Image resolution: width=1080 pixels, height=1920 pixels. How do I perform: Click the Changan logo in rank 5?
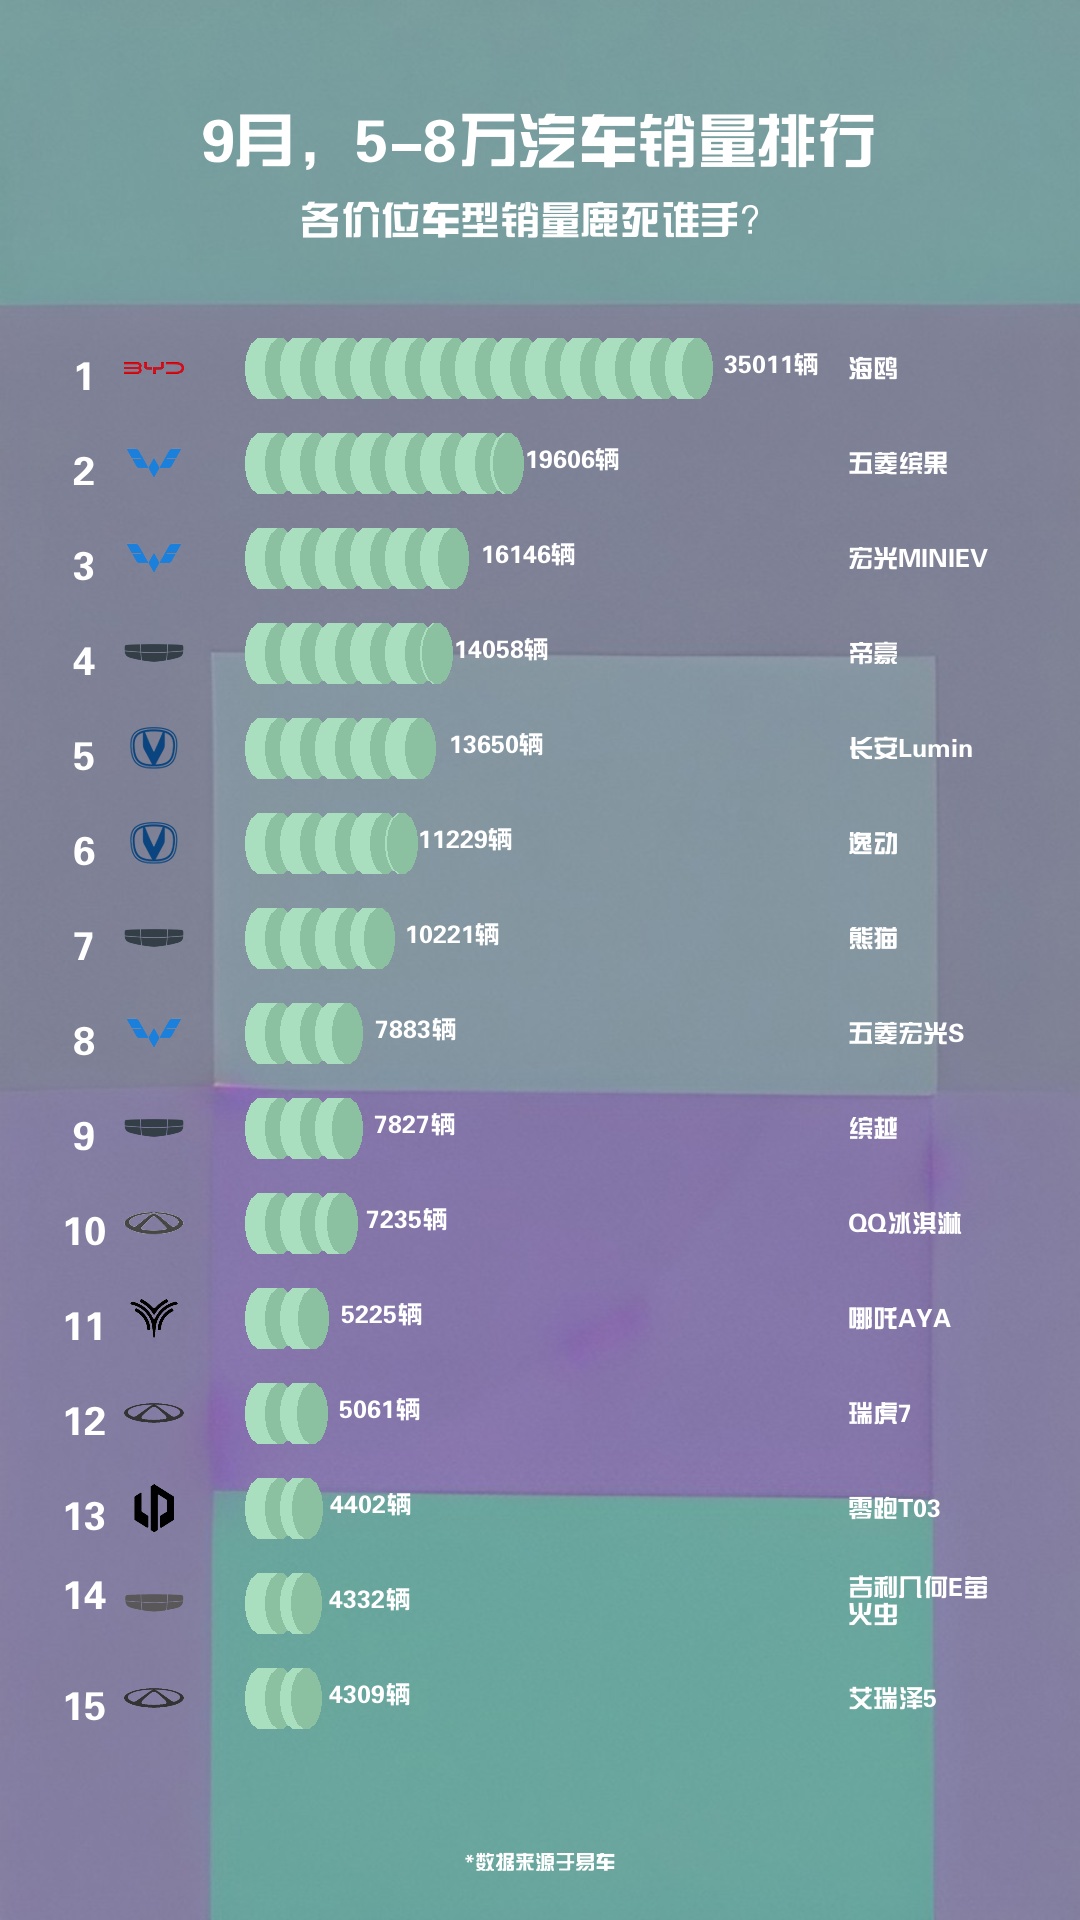pyautogui.click(x=154, y=748)
